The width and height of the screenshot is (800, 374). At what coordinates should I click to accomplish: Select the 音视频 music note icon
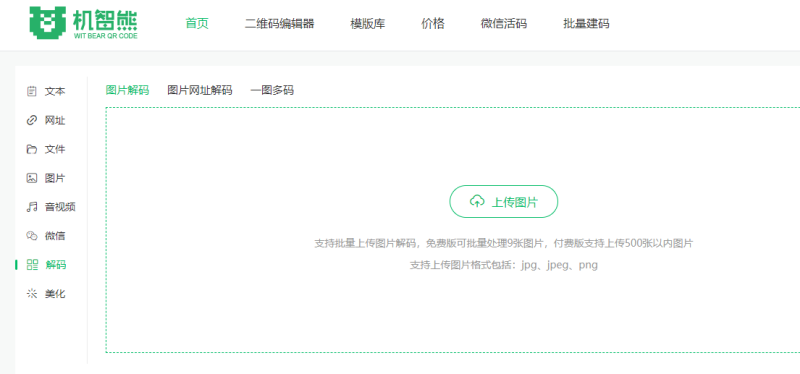point(32,207)
